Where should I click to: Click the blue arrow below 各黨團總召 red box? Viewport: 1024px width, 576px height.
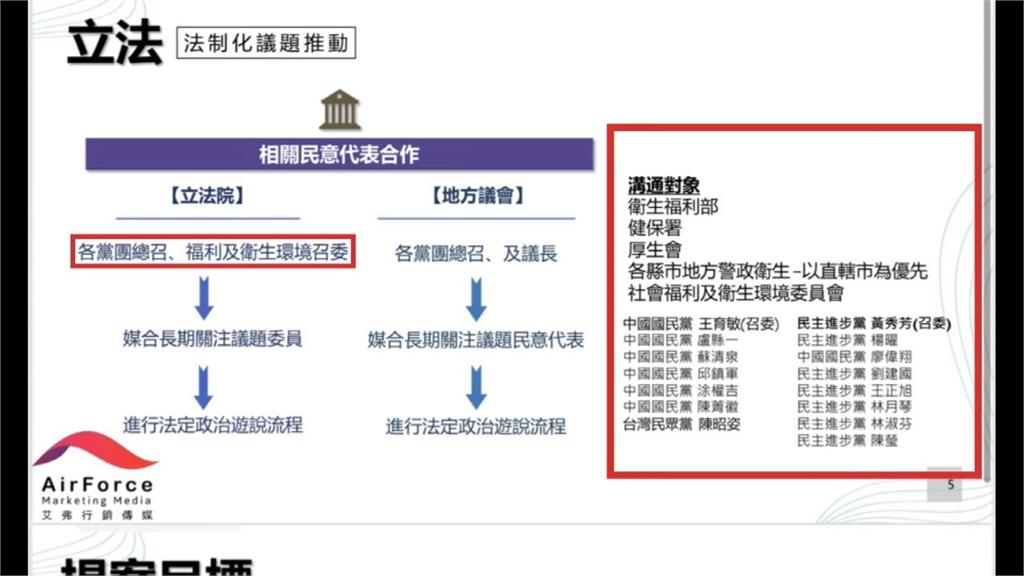coord(205,294)
